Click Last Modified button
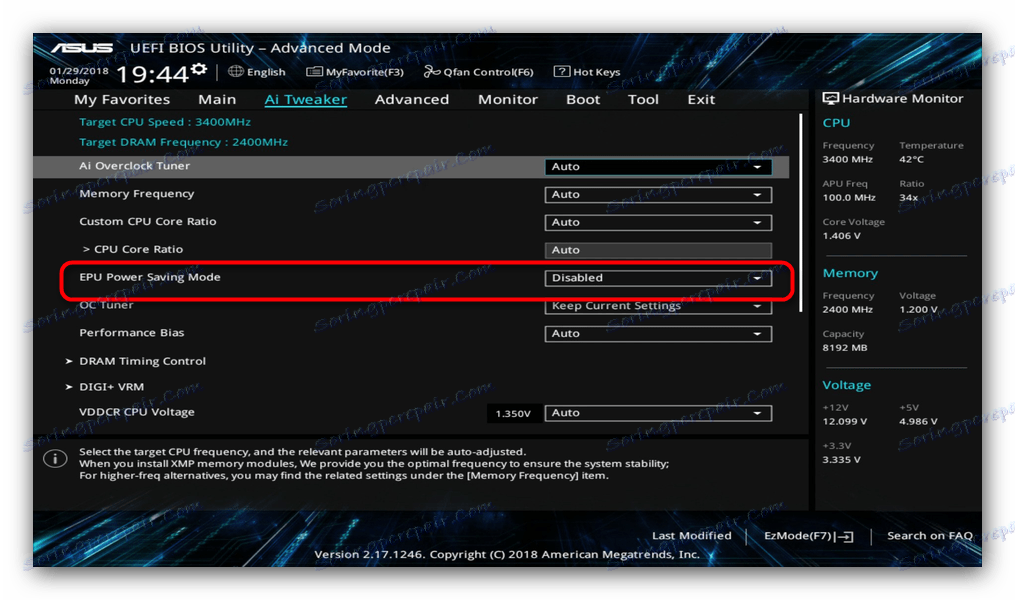 coord(691,536)
